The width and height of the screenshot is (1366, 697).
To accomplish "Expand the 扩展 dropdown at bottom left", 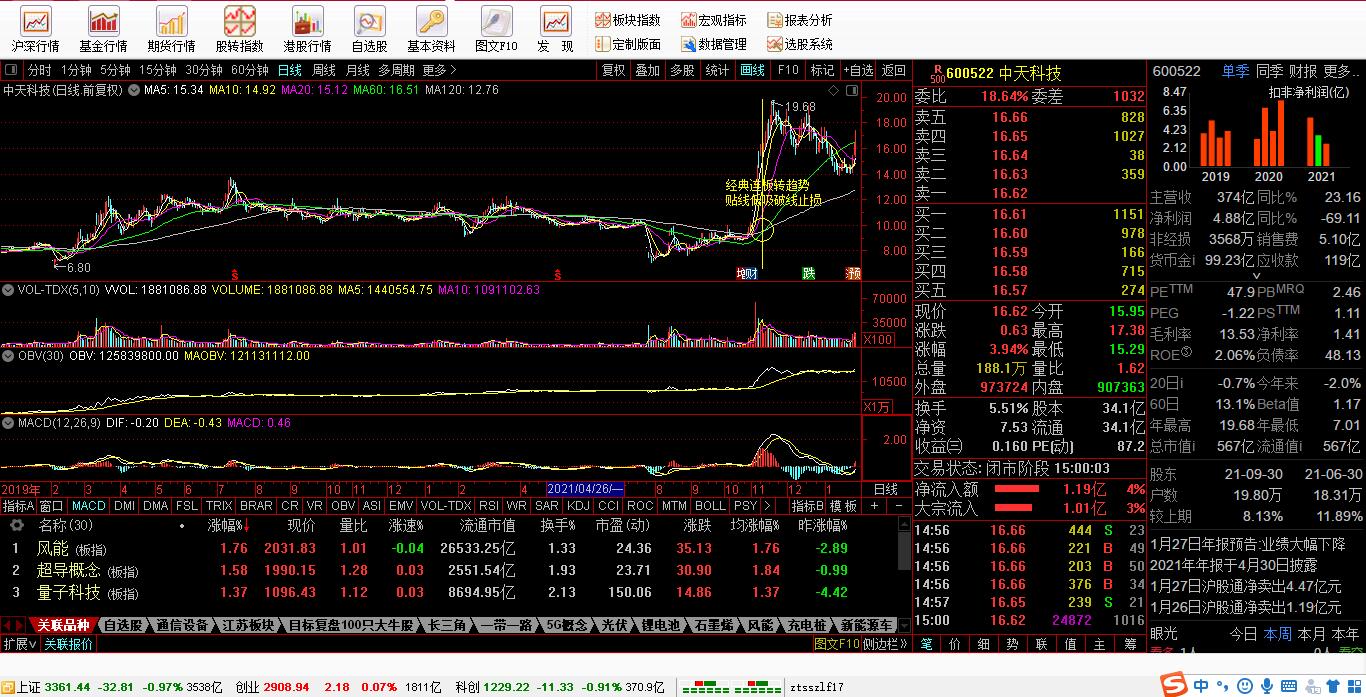I will pos(20,643).
